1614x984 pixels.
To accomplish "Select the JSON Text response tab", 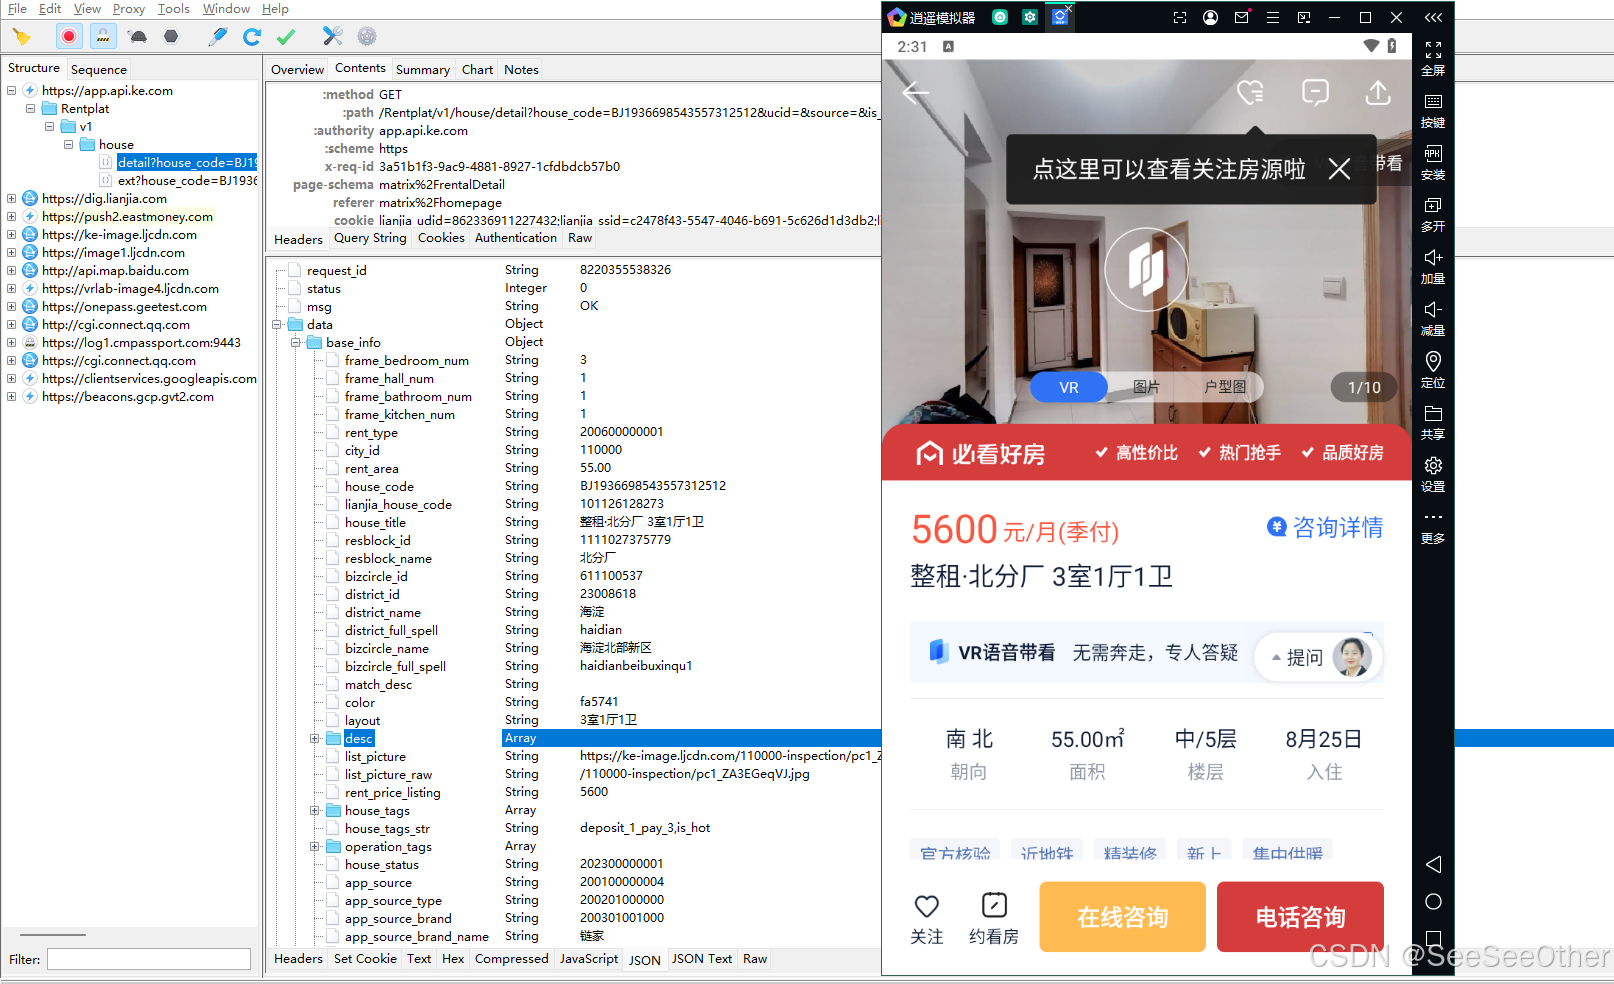I will (x=702, y=958).
